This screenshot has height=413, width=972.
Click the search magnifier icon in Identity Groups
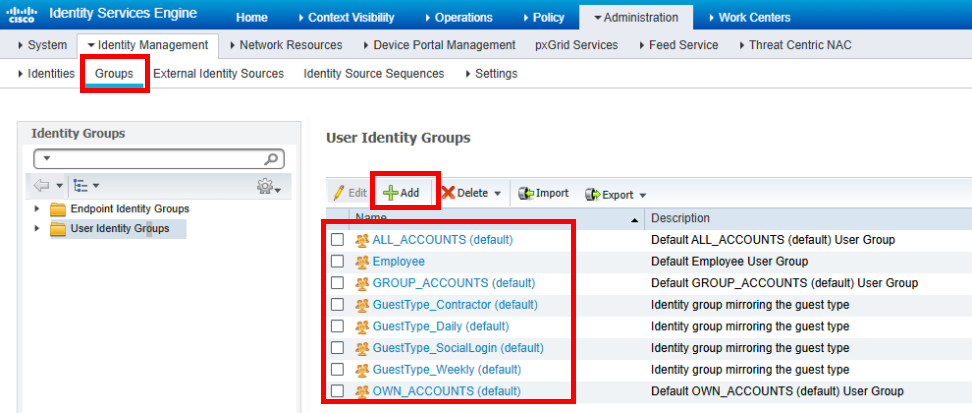pos(270,159)
